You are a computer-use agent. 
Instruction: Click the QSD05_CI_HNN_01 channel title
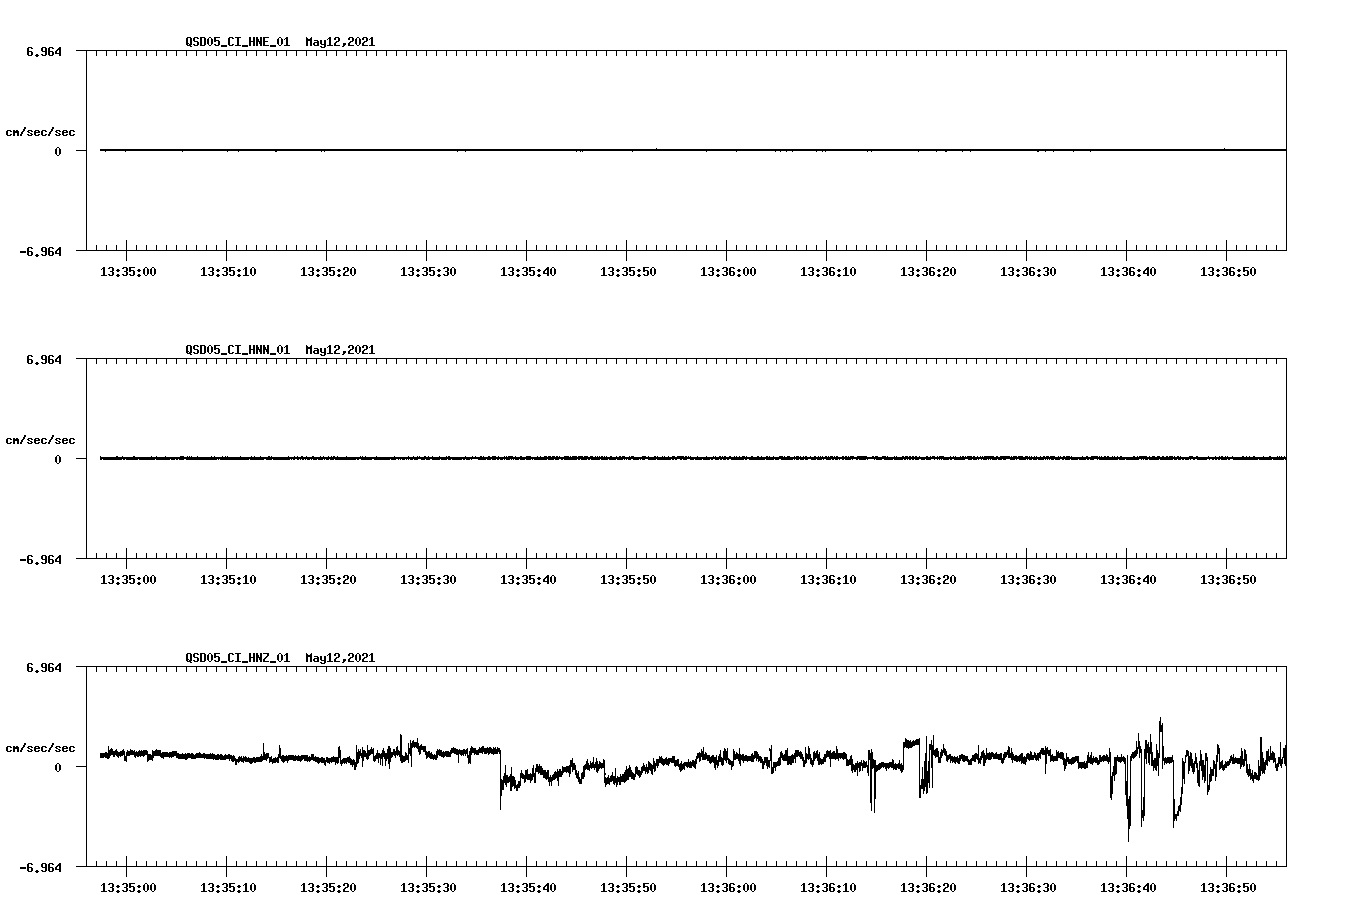click(237, 350)
